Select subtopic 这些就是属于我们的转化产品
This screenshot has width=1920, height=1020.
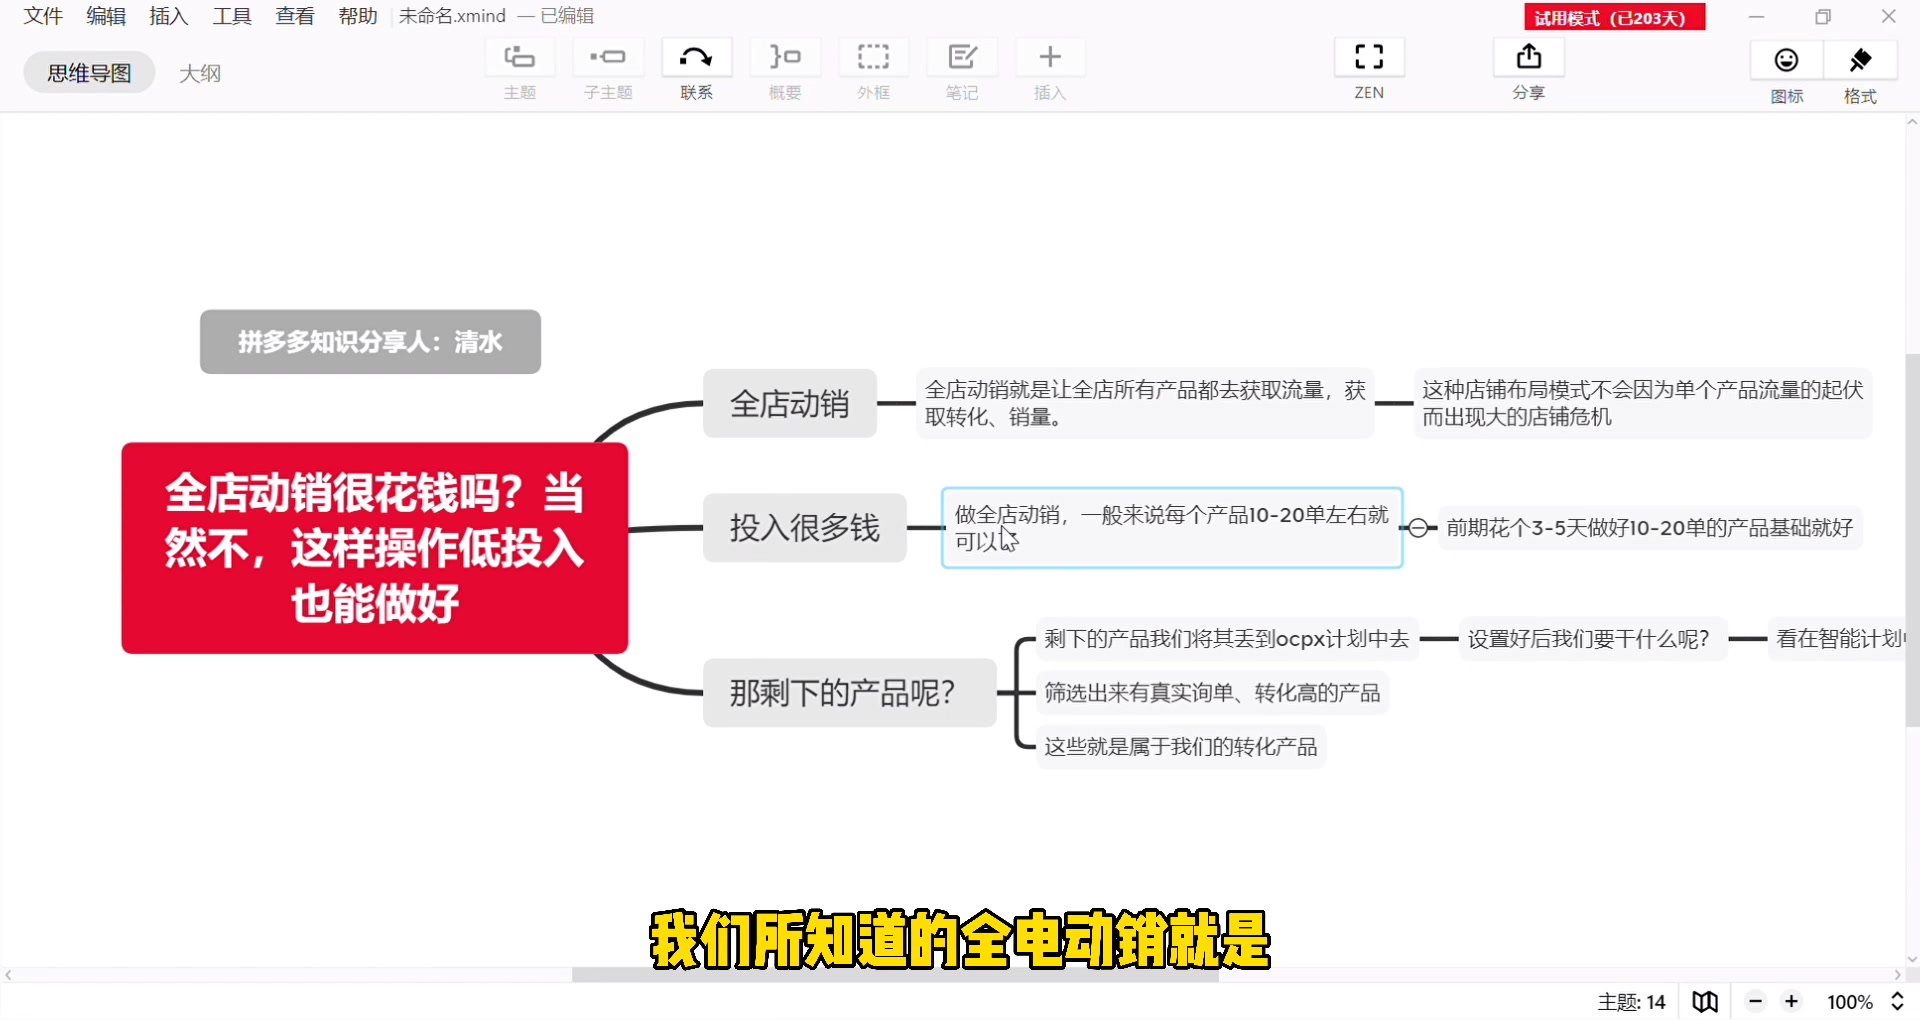tap(1181, 747)
